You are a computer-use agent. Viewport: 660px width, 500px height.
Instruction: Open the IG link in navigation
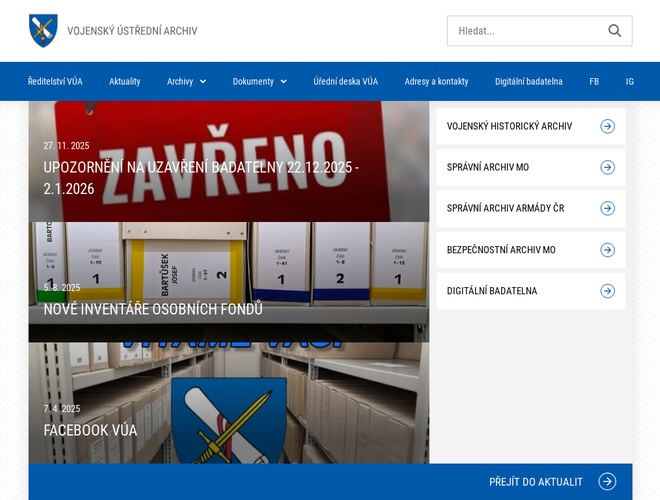[x=630, y=81]
